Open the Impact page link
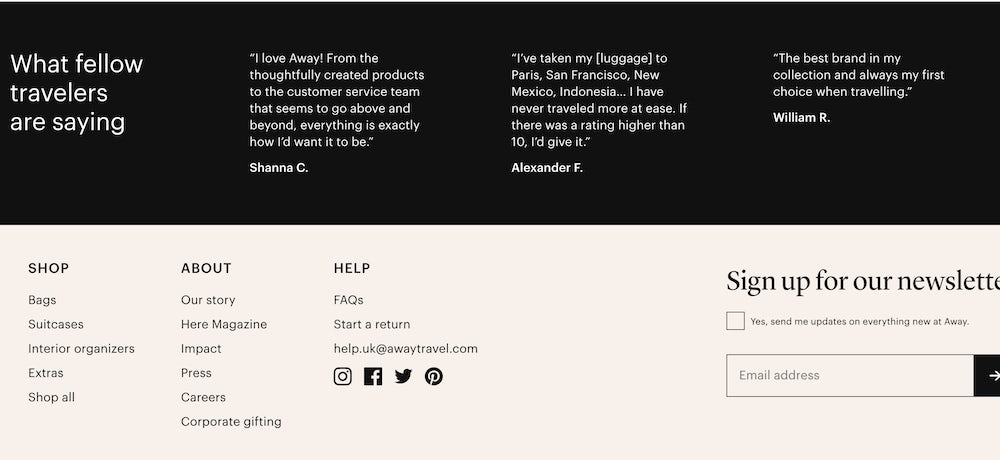The height and width of the screenshot is (460, 1000). point(201,349)
